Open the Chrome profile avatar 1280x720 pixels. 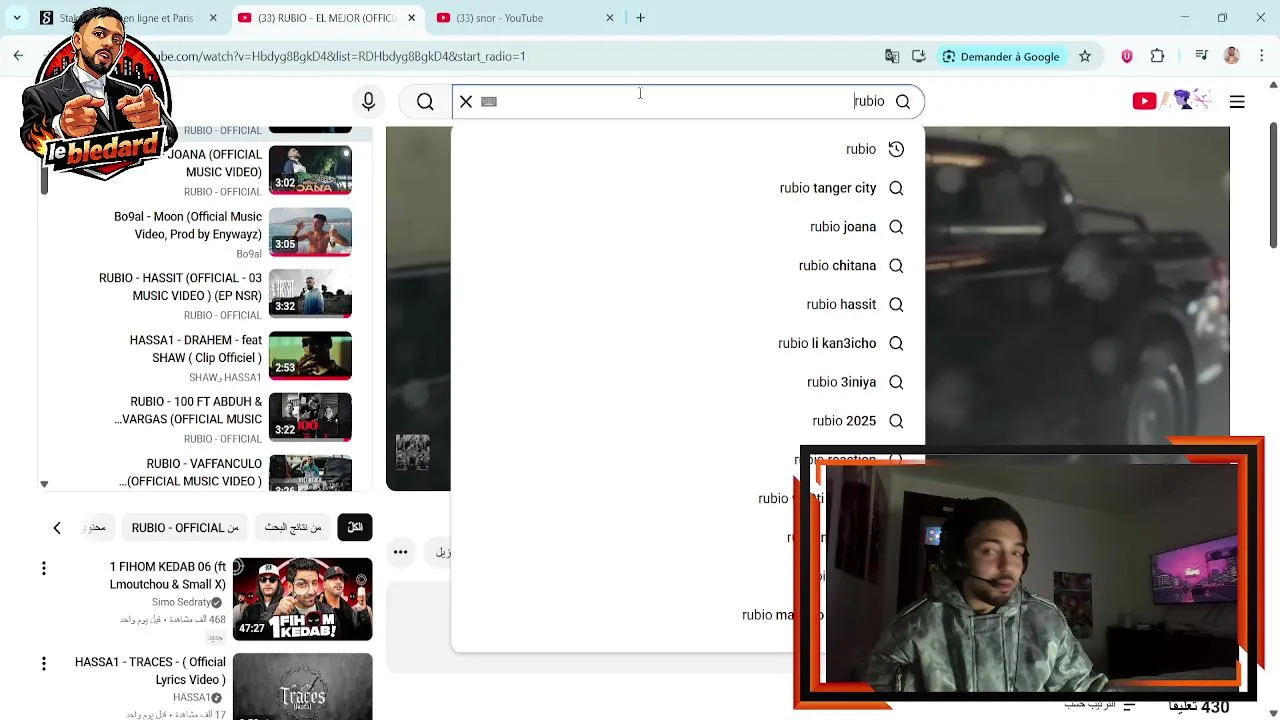pos(1232,56)
